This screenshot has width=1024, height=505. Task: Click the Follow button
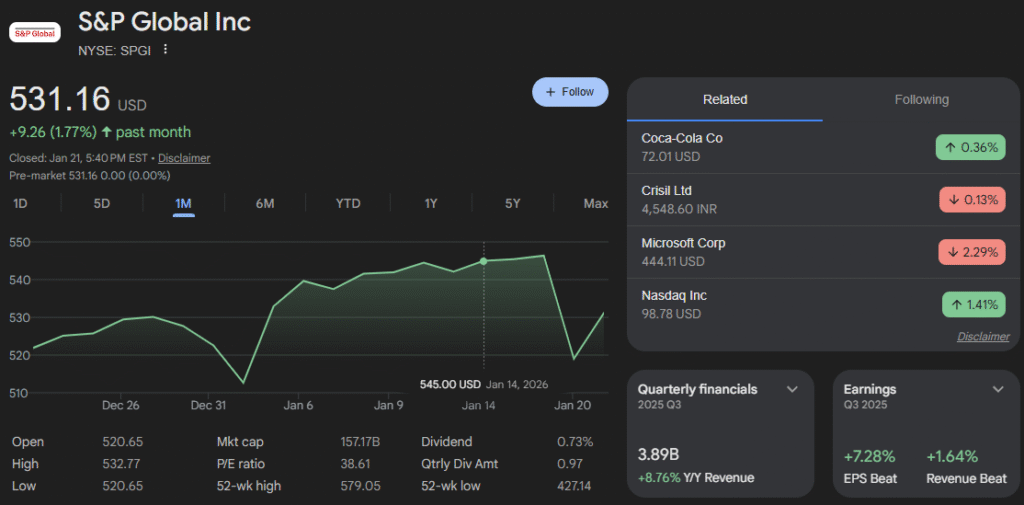[x=570, y=92]
